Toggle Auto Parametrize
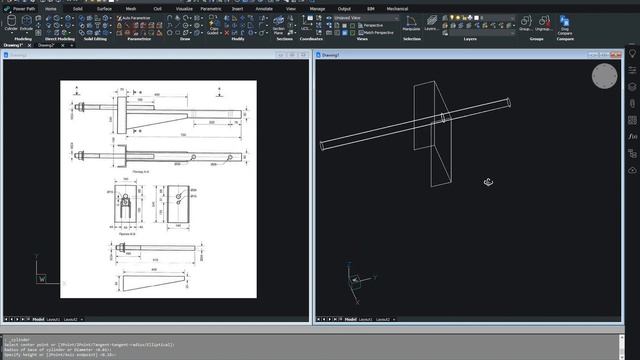The image size is (640, 360). coord(133,18)
